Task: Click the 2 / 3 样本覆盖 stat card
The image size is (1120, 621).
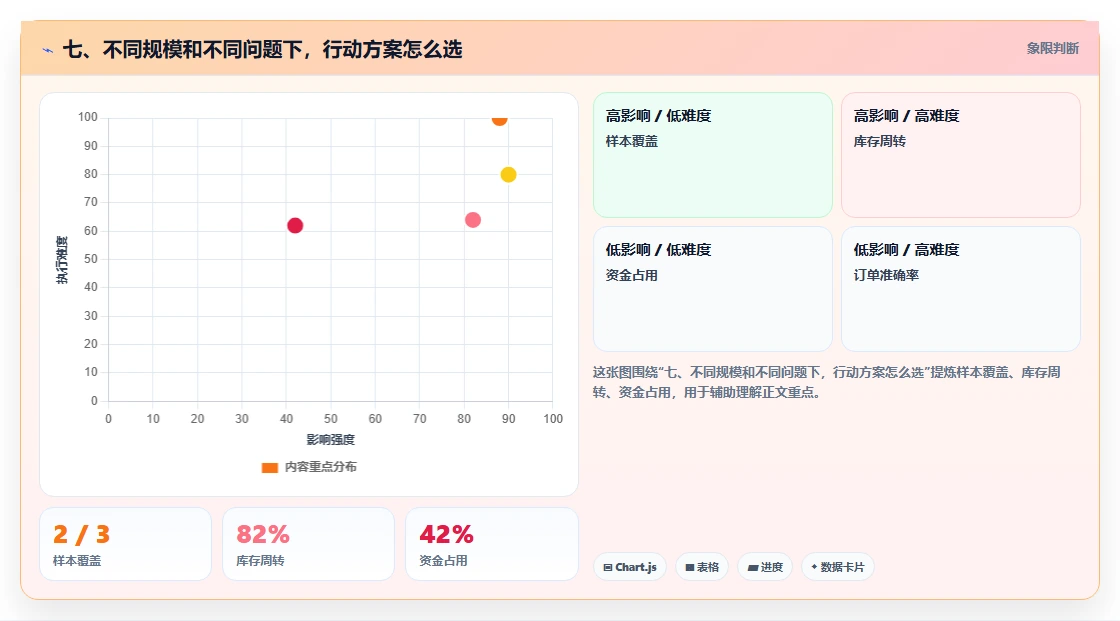Action: tap(125, 544)
